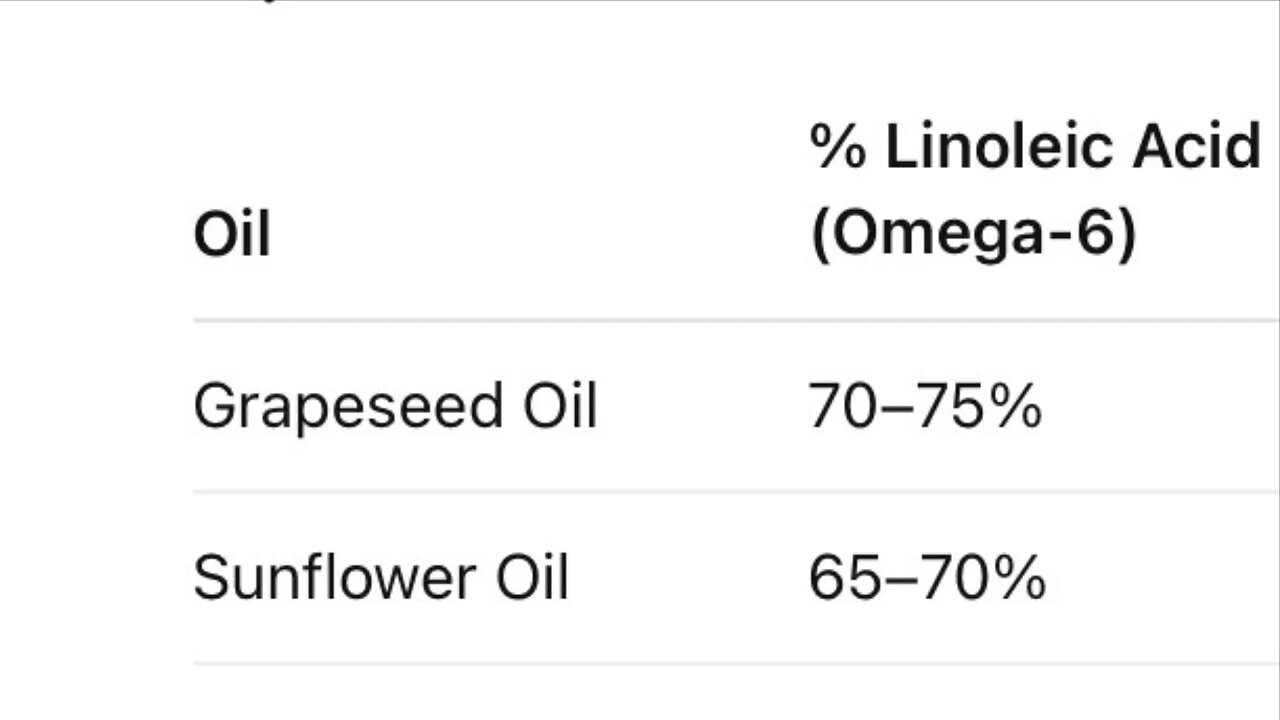Select the "70–75%" table cell
Screen dimensions: 1280x720
coord(925,407)
